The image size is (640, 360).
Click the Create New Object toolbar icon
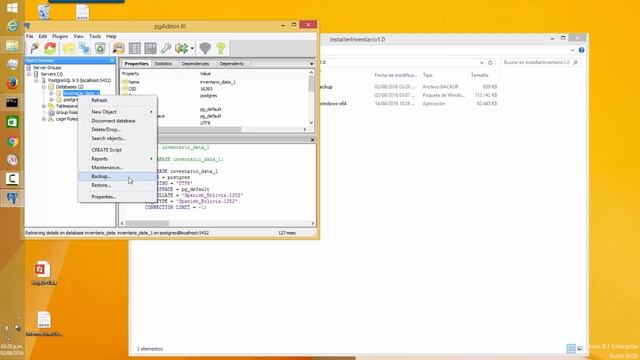pos(84,48)
